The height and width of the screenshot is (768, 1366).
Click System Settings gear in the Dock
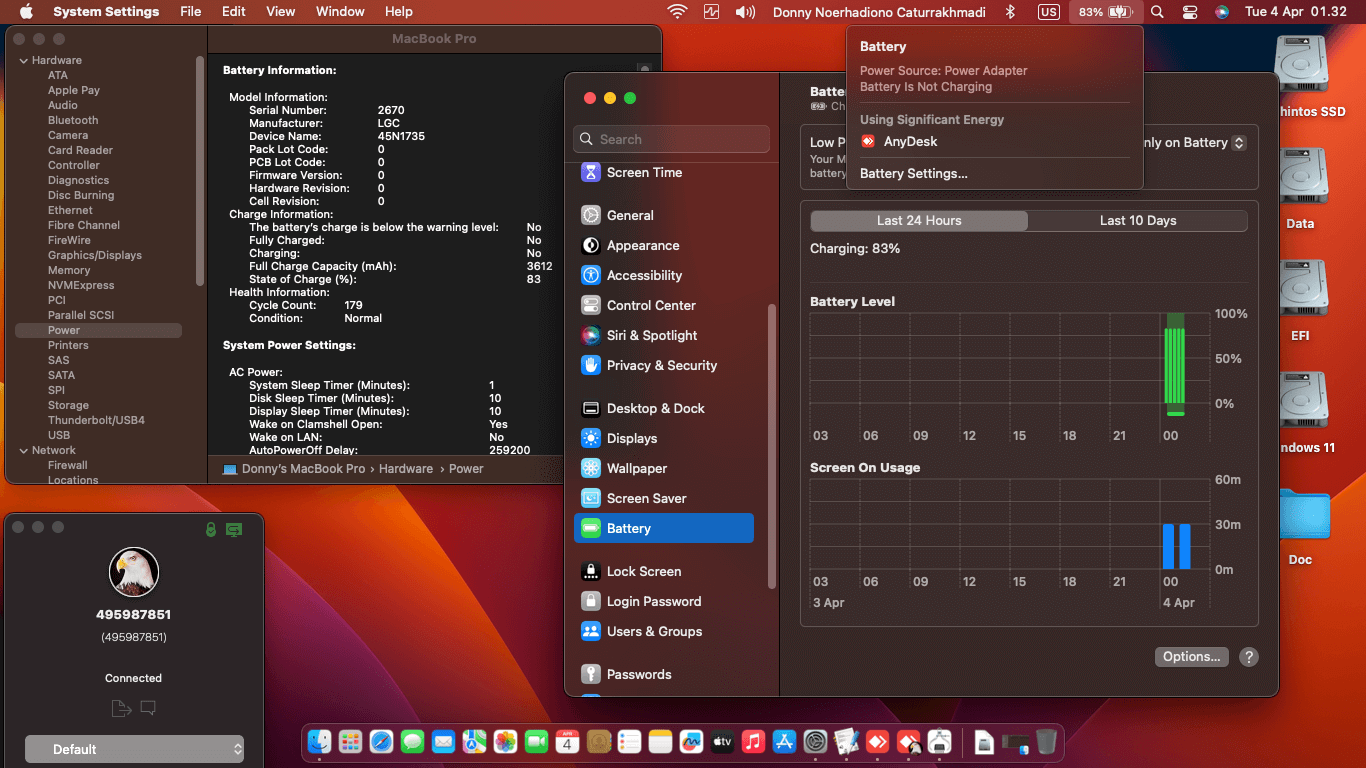[815, 742]
